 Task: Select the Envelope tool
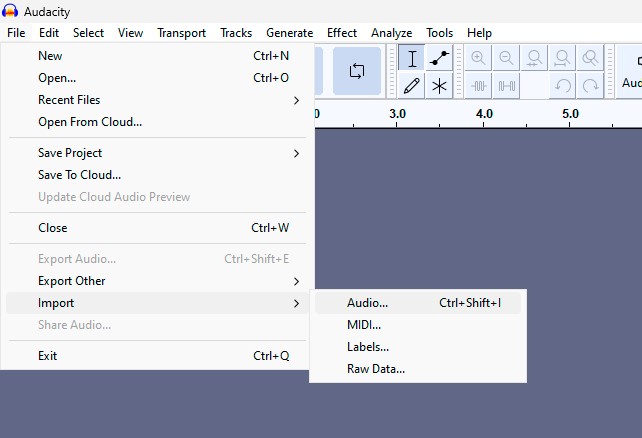coord(439,59)
